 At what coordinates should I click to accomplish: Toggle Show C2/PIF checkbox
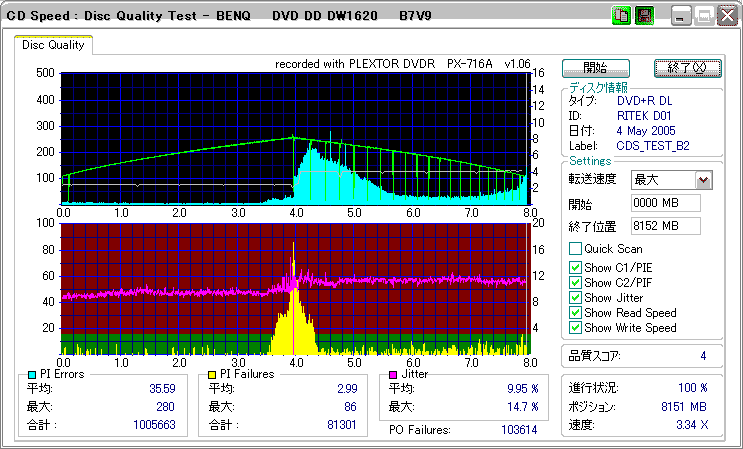click(x=575, y=282)
